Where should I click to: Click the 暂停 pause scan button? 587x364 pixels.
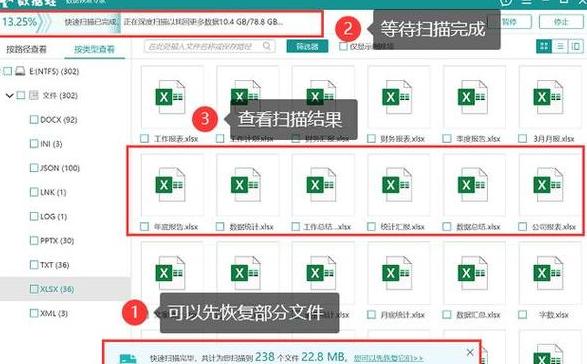click(x=510, y=22)
